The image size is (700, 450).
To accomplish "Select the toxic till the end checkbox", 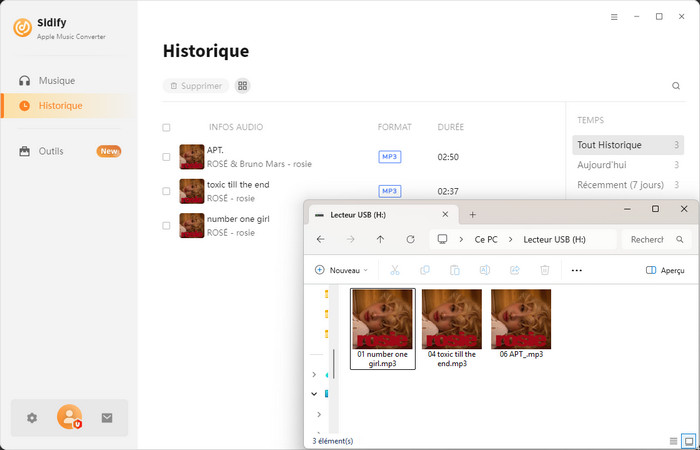I will pyautogui.click(x=166, y=191).
